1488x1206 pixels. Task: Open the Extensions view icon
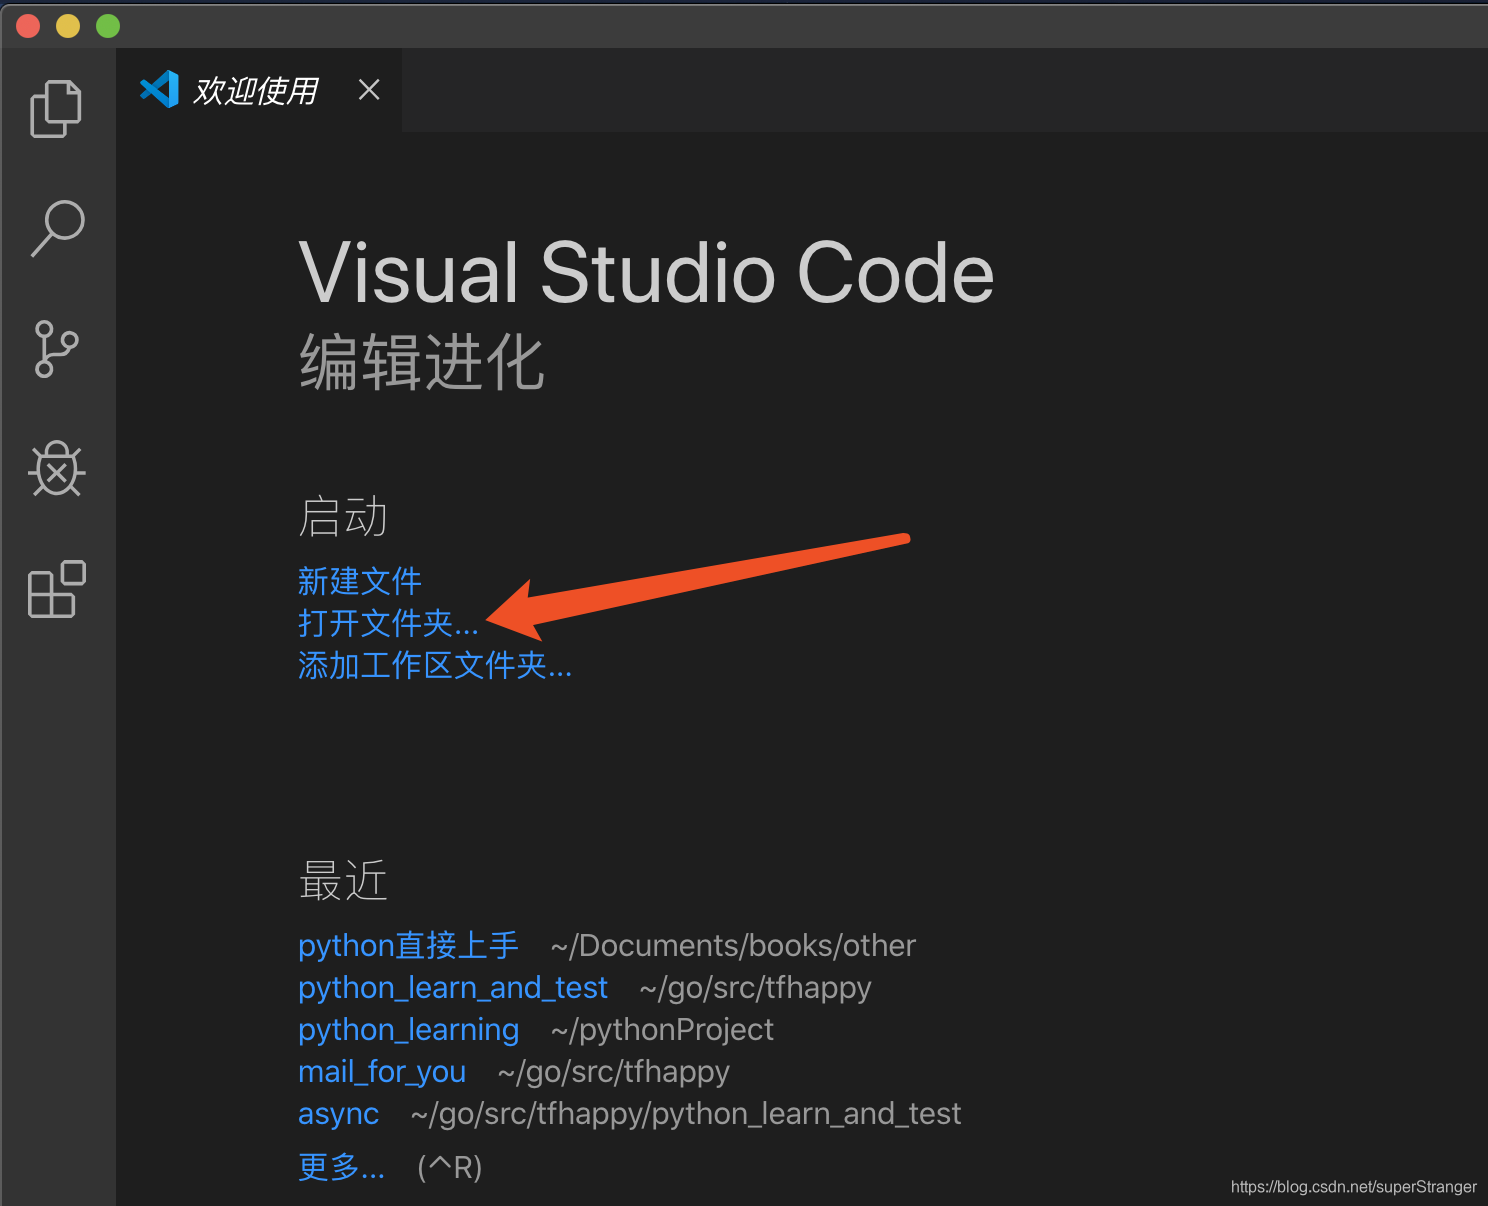pyautogui.click(x=57, y=589)
